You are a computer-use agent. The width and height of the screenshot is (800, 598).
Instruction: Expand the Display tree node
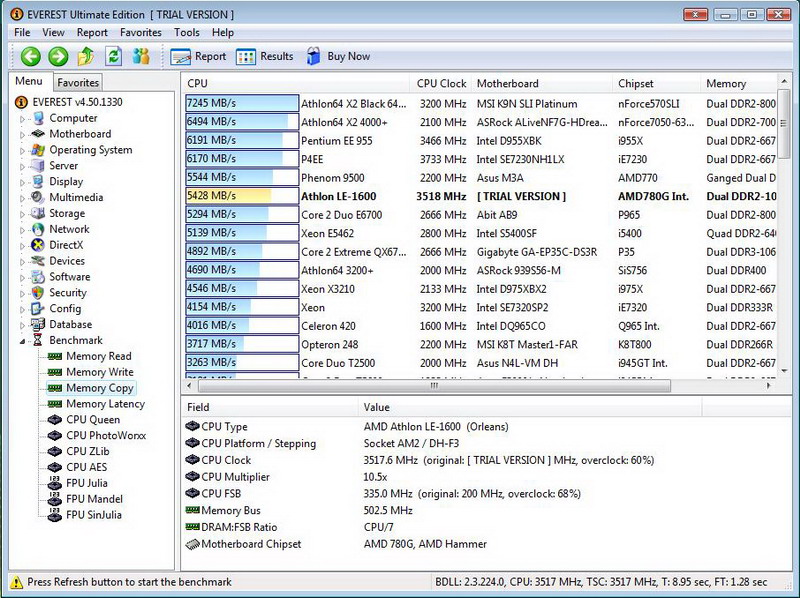click(x=22, y=182)
